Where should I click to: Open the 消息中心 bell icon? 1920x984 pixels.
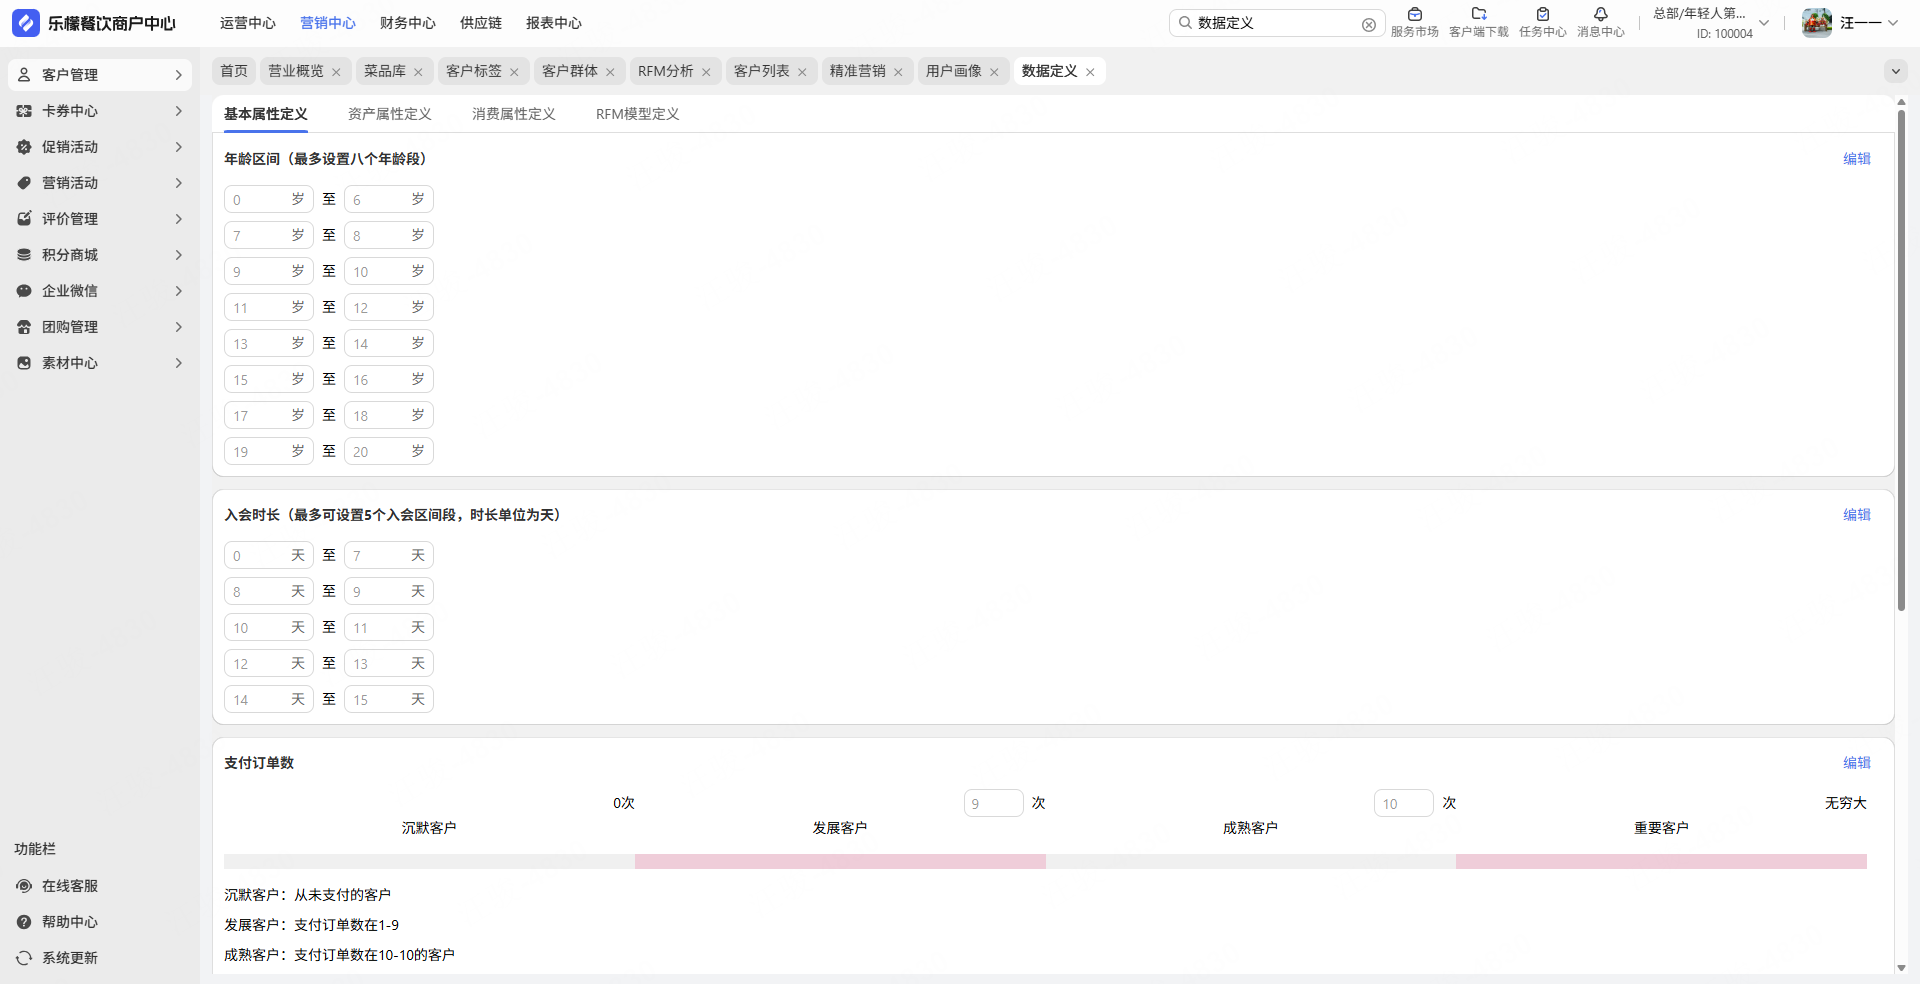(x=1601, y=14)
